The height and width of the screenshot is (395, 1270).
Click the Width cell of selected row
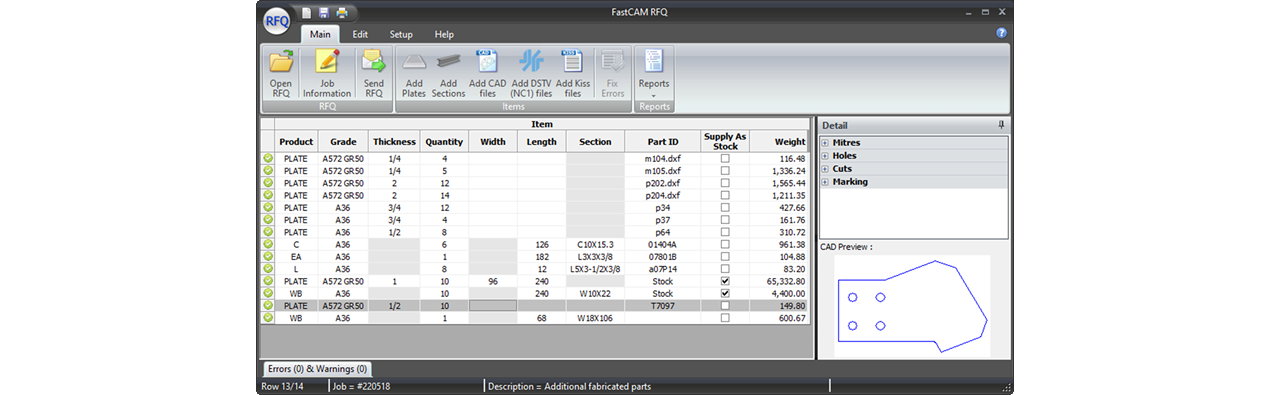pyautogui.click(x=493, y=306)
